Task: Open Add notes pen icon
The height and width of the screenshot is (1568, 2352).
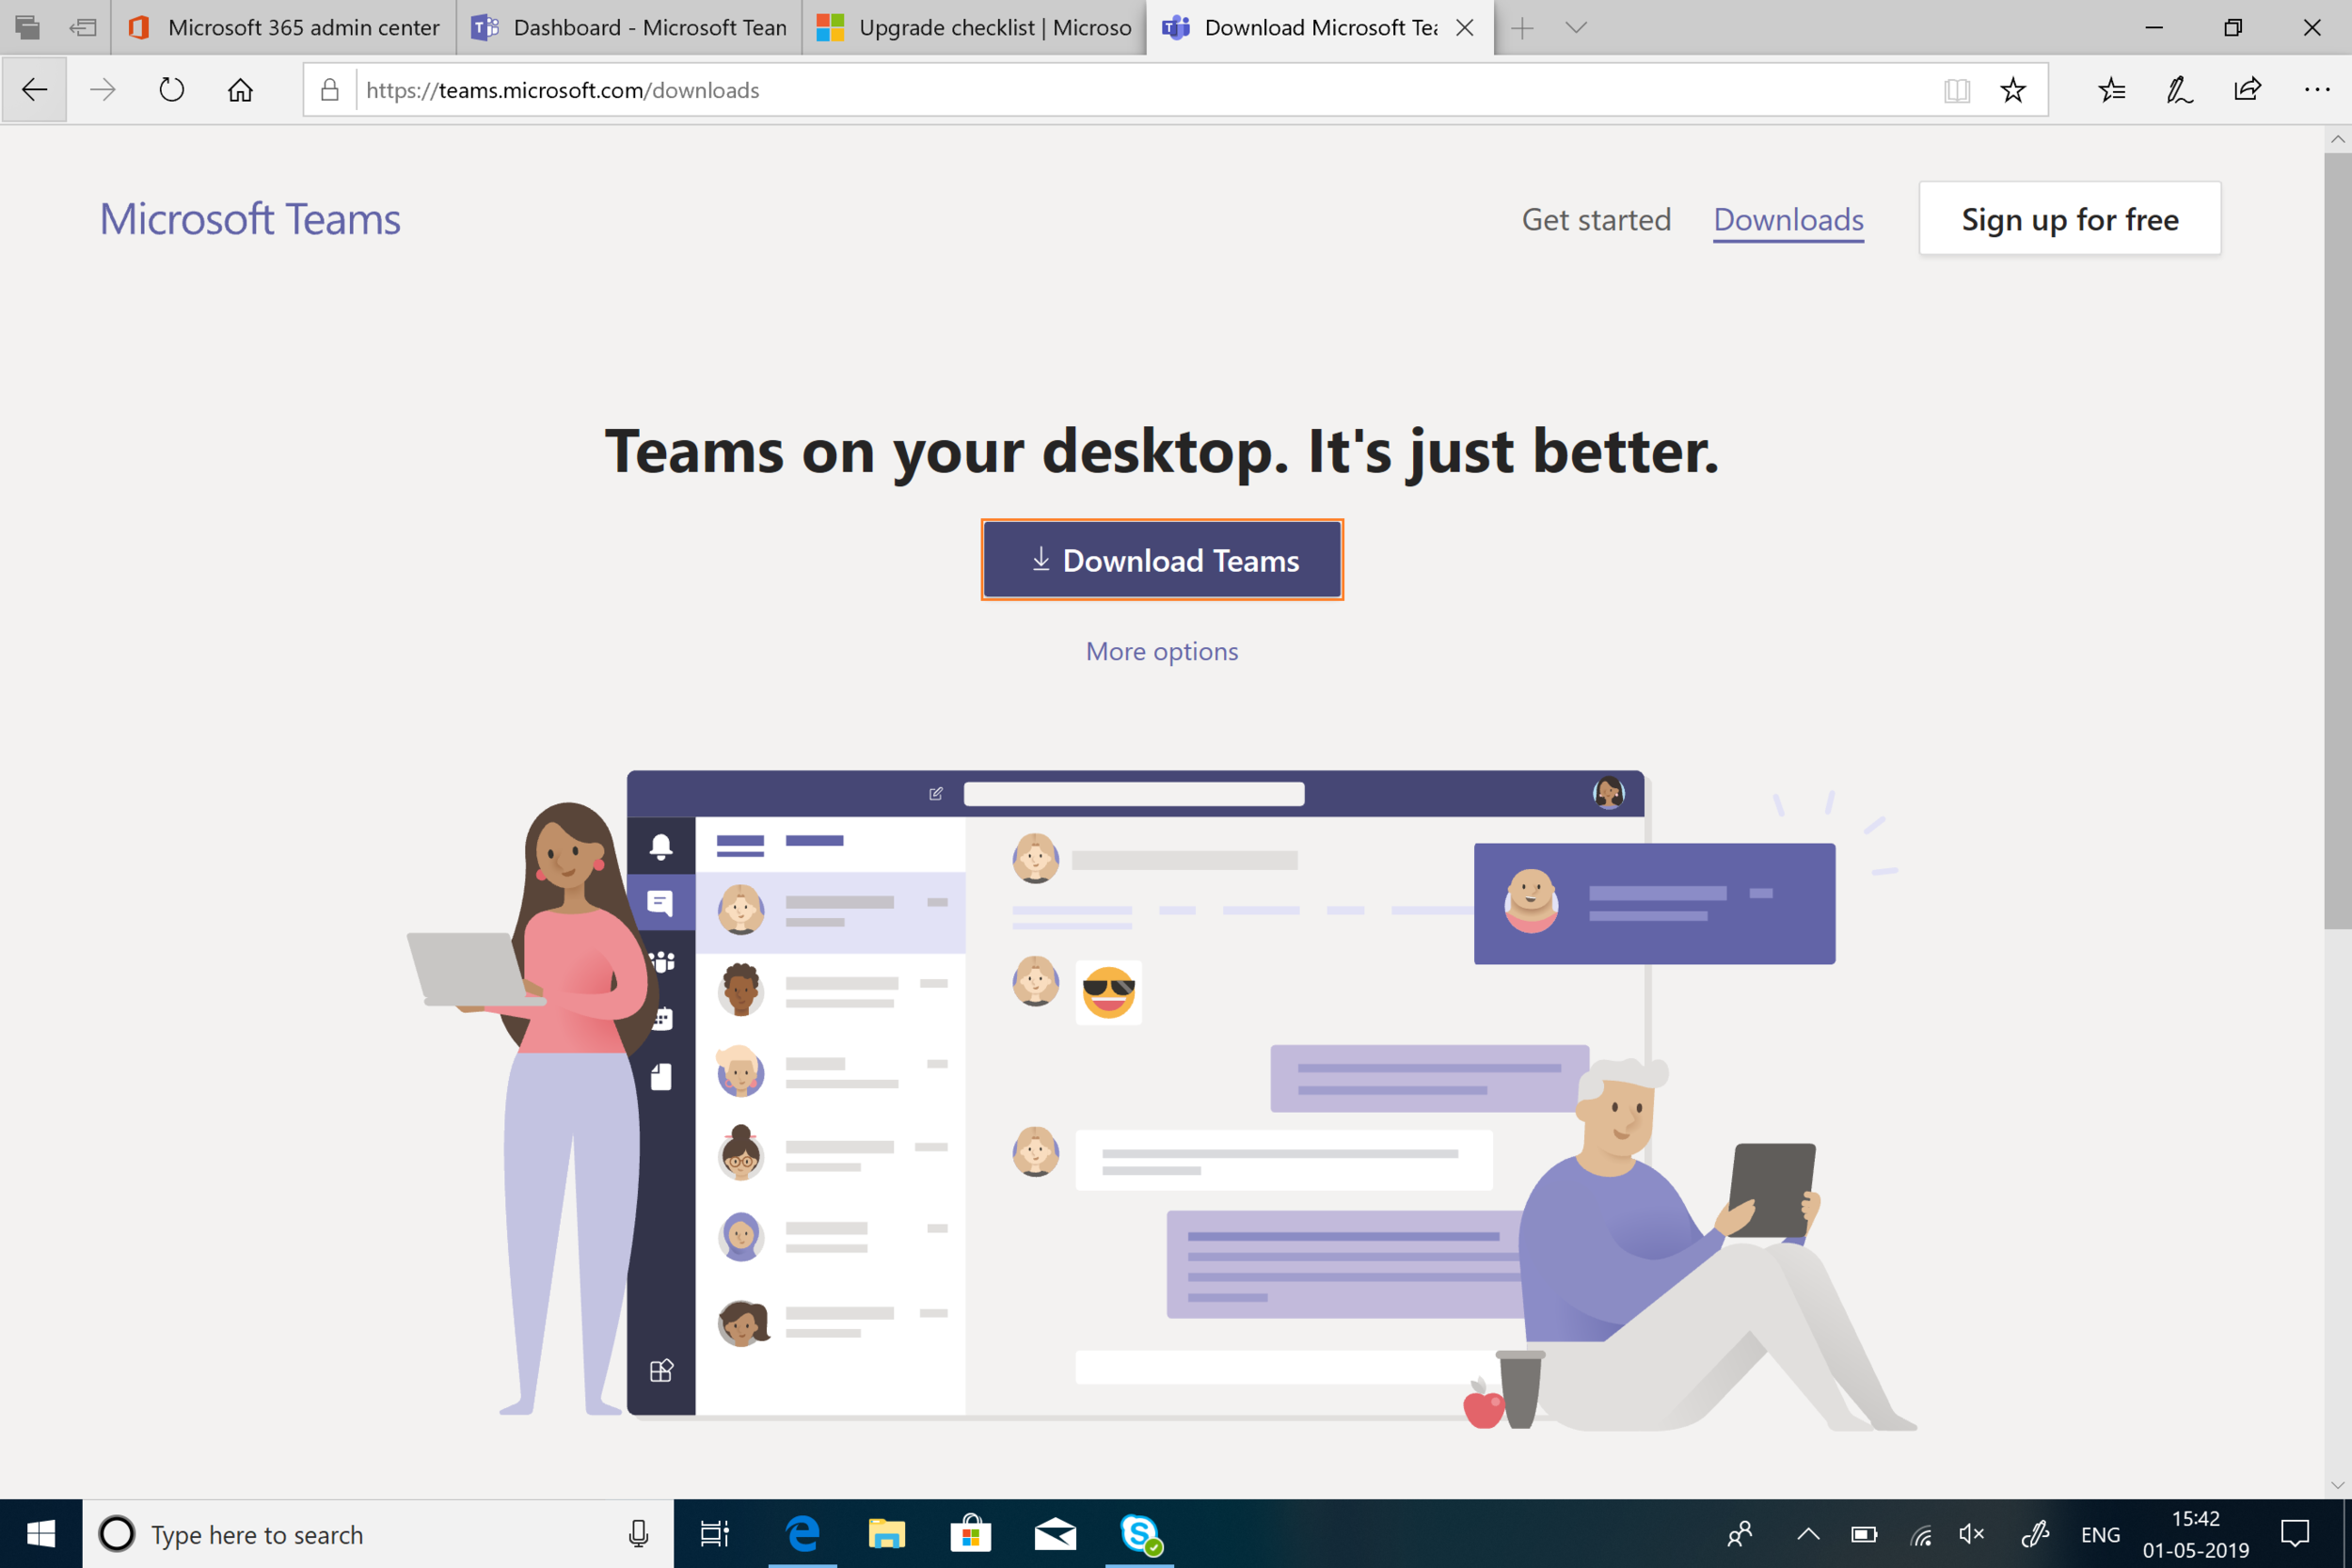Action: 2180,90
